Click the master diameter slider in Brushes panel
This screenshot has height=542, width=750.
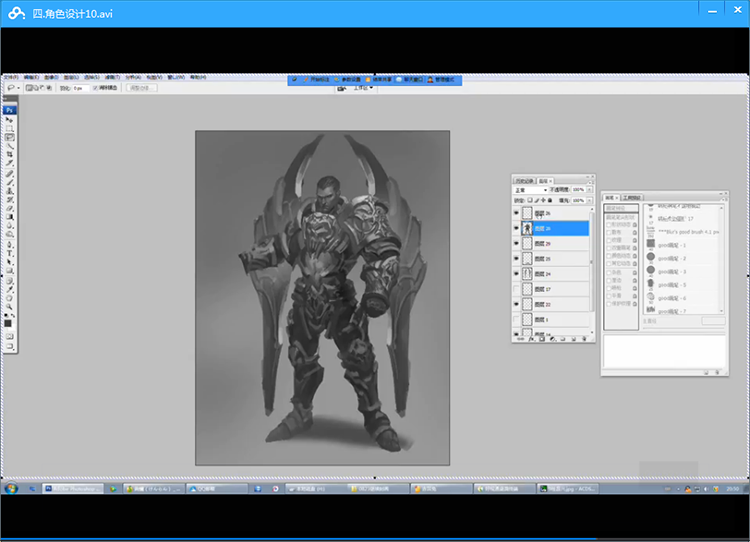pyautogui.click(x=683, y=328)
